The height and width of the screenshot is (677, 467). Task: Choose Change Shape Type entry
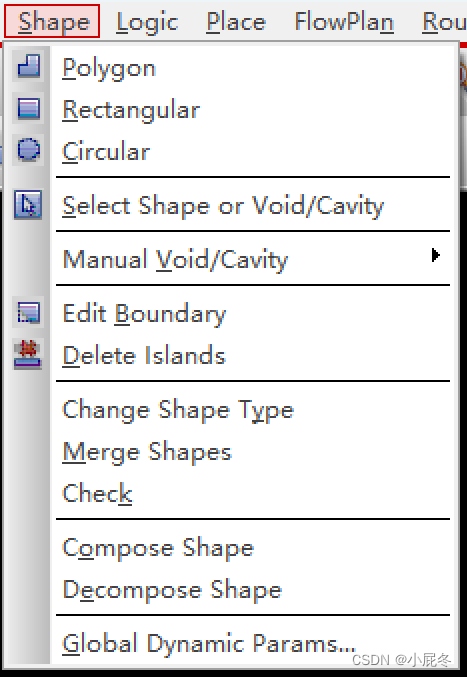coord(178,410)
